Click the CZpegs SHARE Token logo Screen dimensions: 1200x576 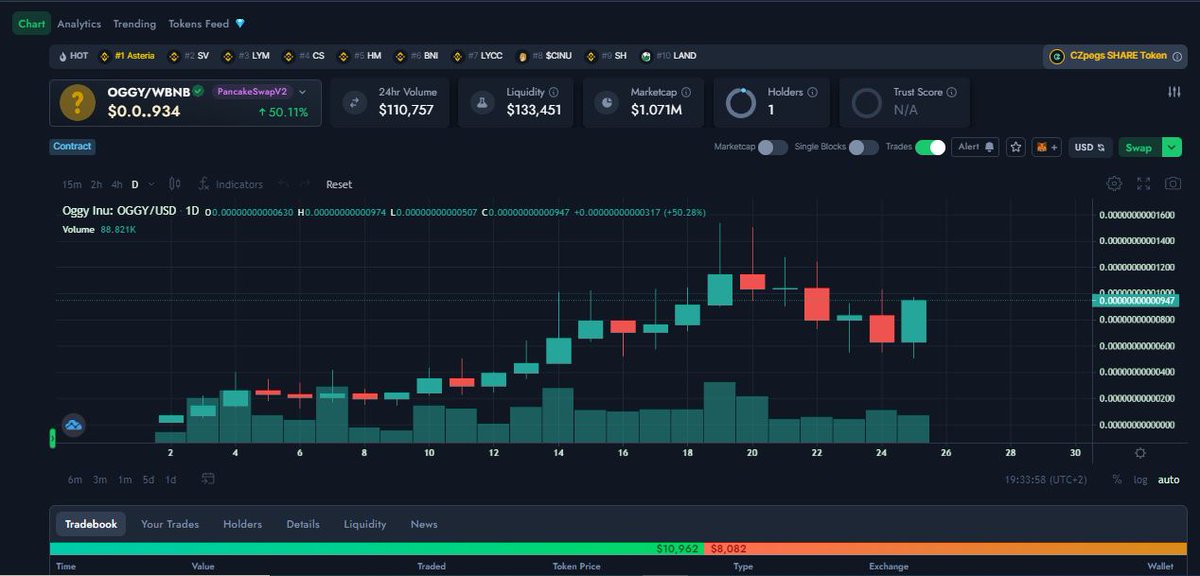point(1057,57)
